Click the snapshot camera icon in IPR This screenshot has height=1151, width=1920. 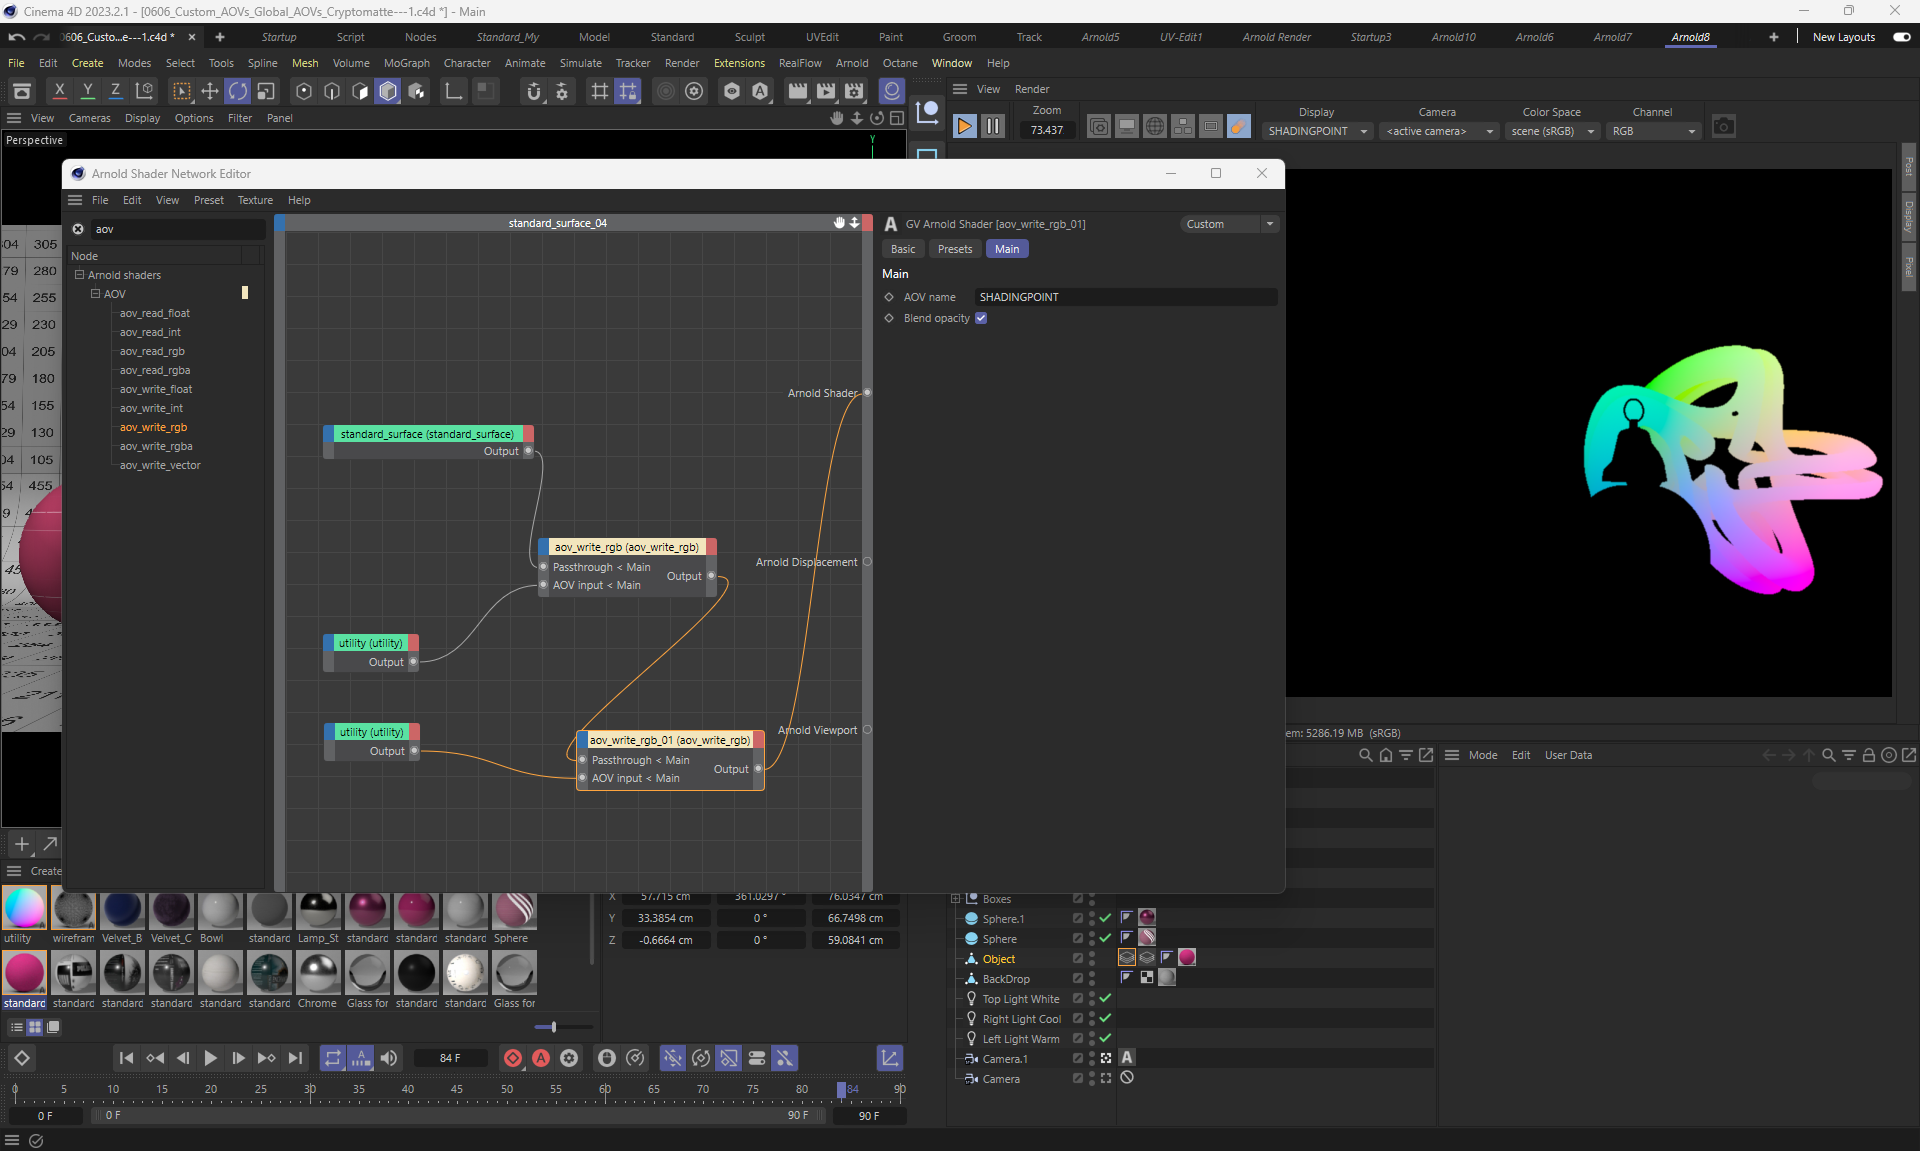(1723, 127)
